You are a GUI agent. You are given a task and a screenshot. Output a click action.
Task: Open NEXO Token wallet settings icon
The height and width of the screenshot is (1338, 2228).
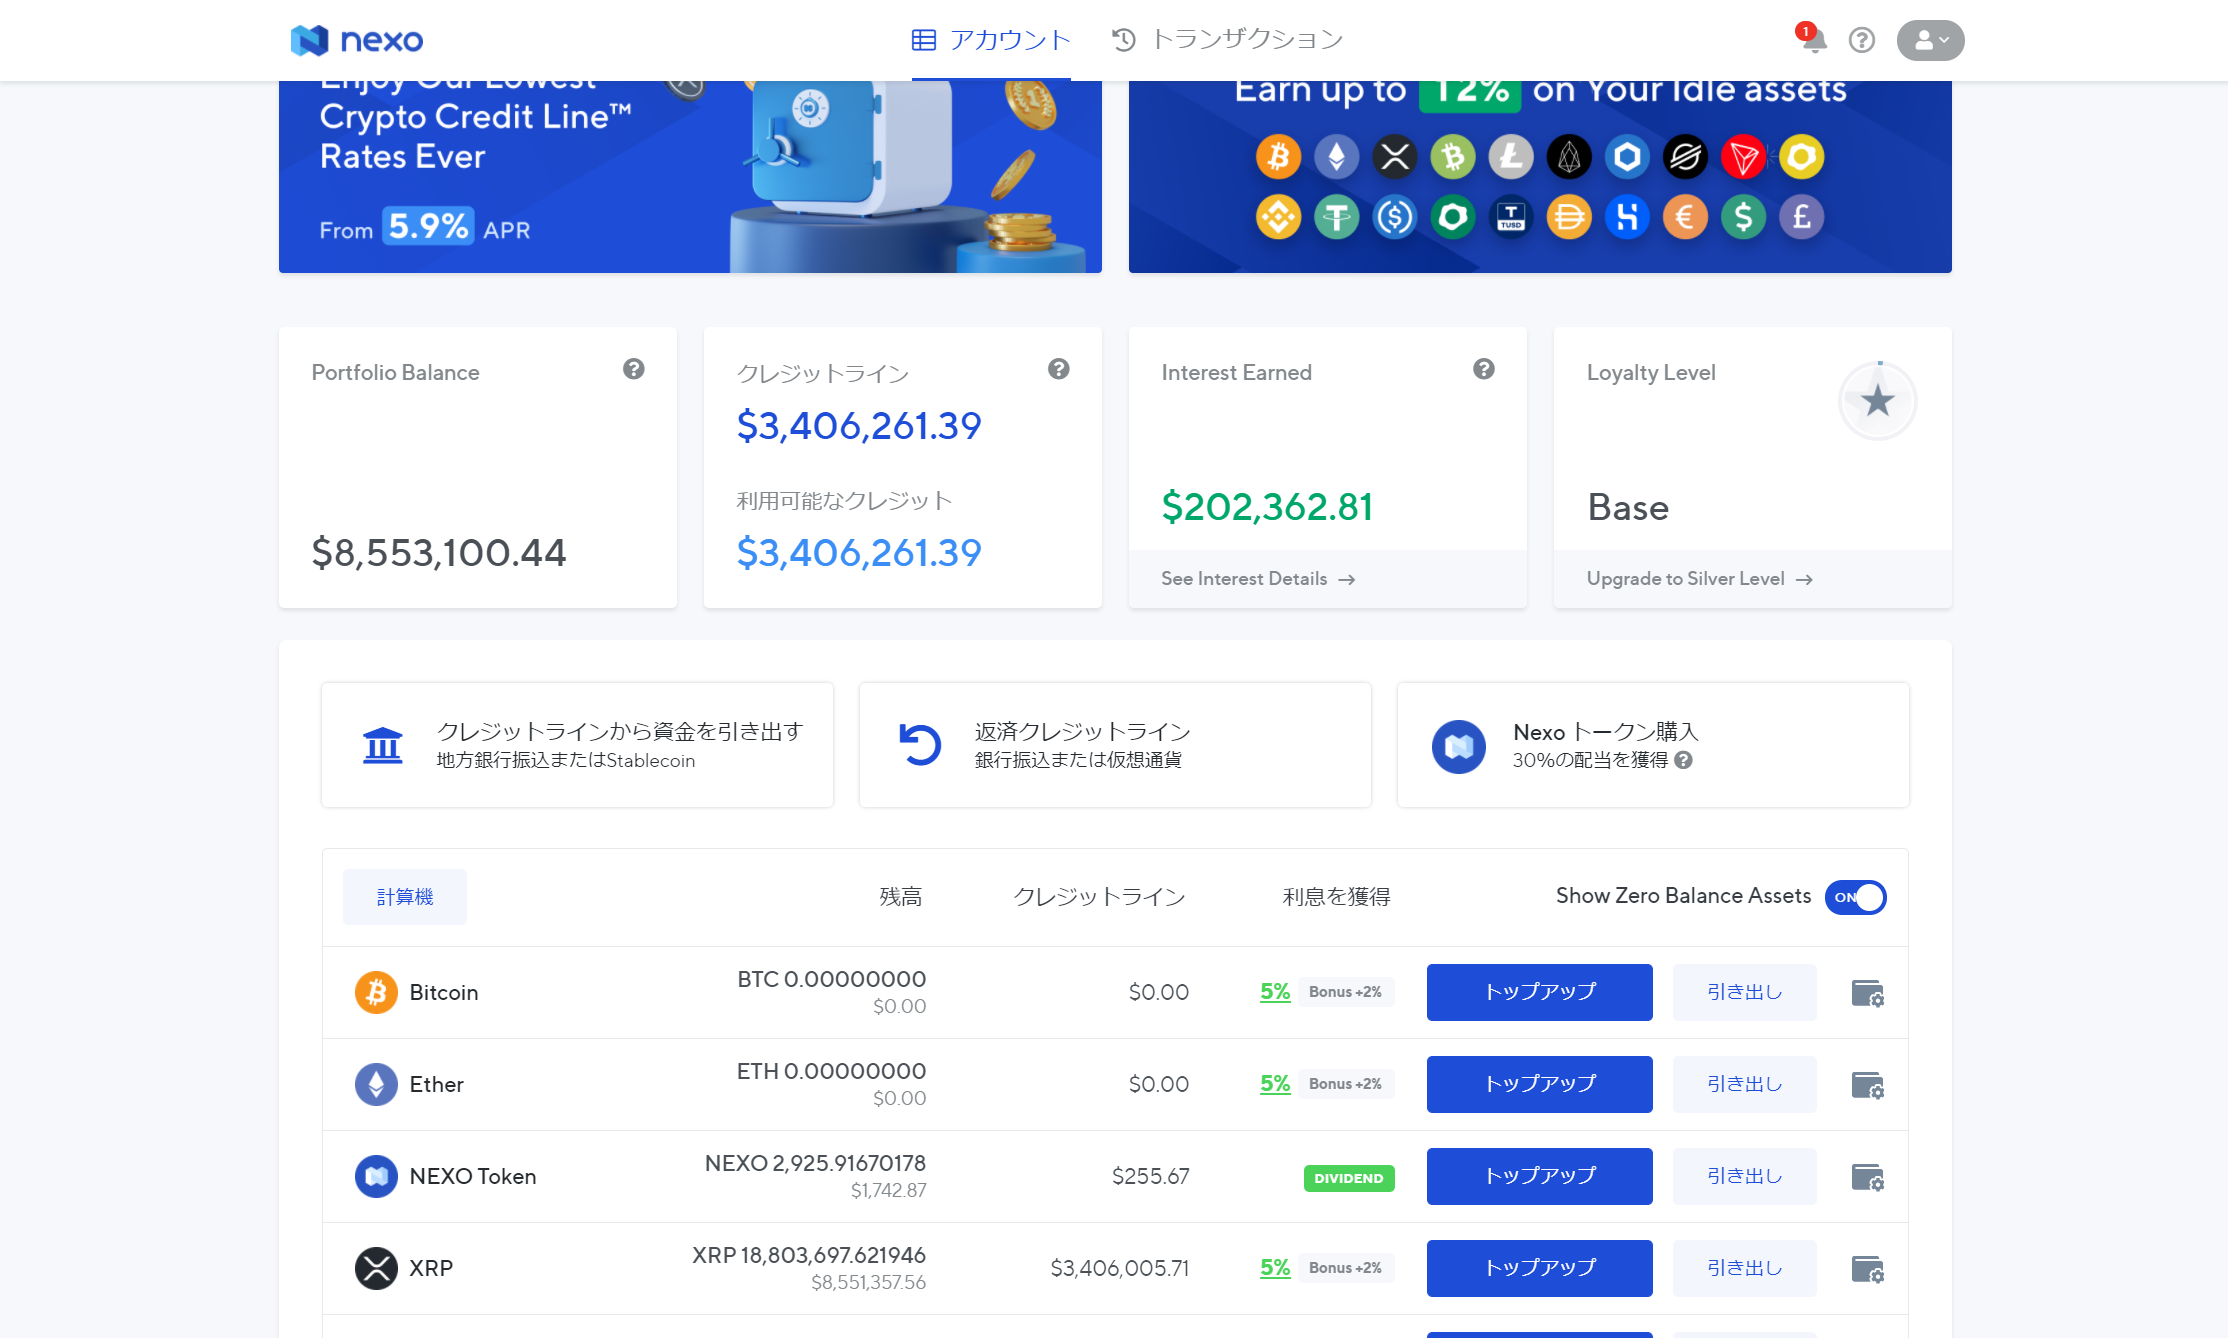pyautogui.click(x=1867, y=1177)
